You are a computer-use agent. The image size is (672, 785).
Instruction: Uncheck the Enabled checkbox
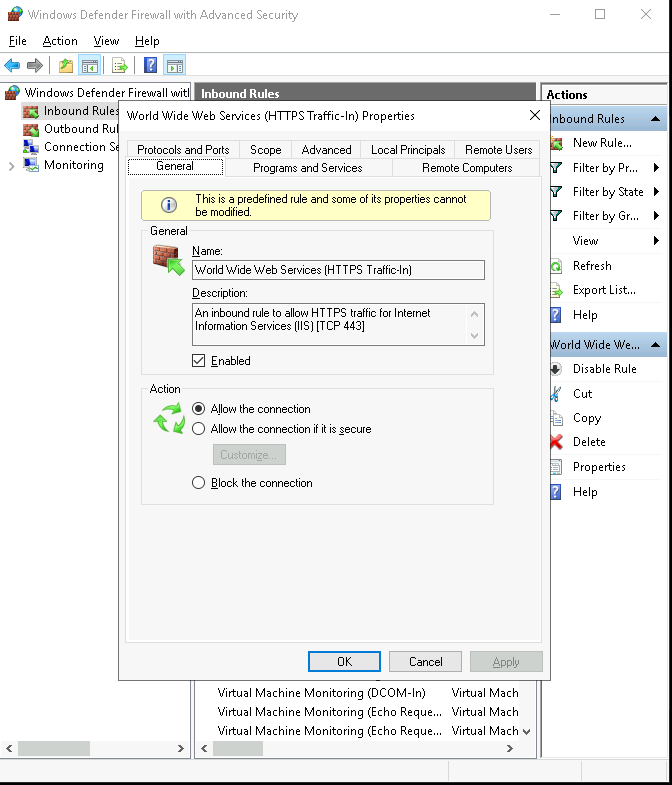click(x=199, y=361)
